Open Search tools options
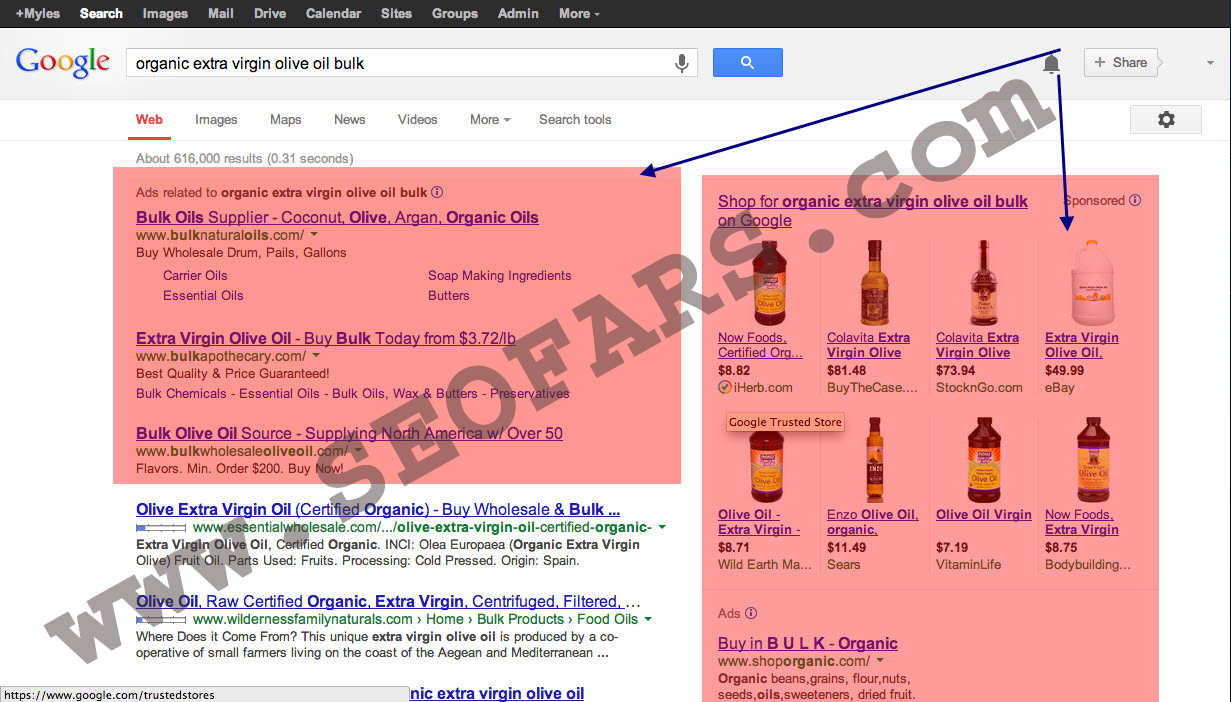Viewport: 1231px width, 702px height. click(x=575, y=119)
